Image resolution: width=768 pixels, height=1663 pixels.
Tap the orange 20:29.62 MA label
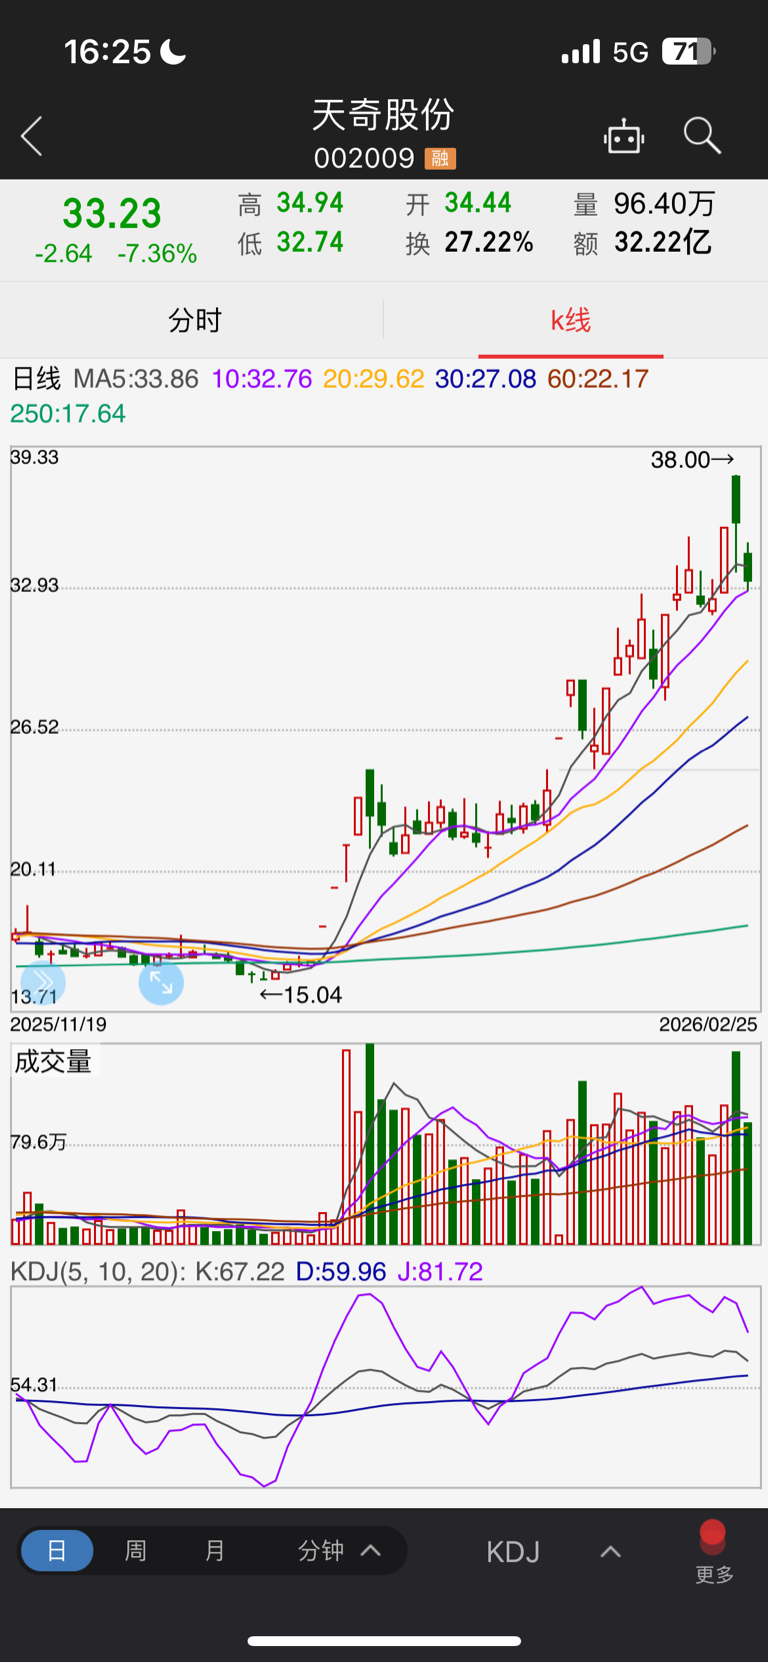pyautogui.click(x=374, y=379)
